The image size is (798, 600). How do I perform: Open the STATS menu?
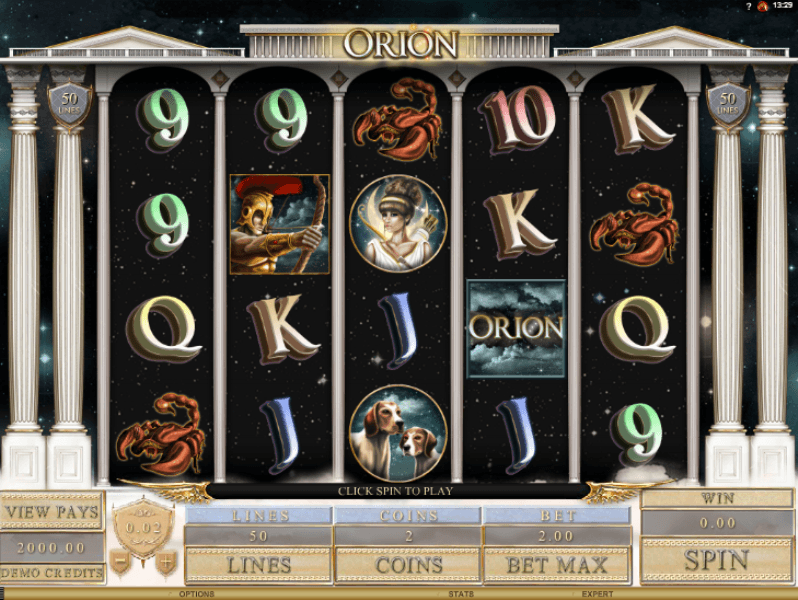tap(461, 594)
